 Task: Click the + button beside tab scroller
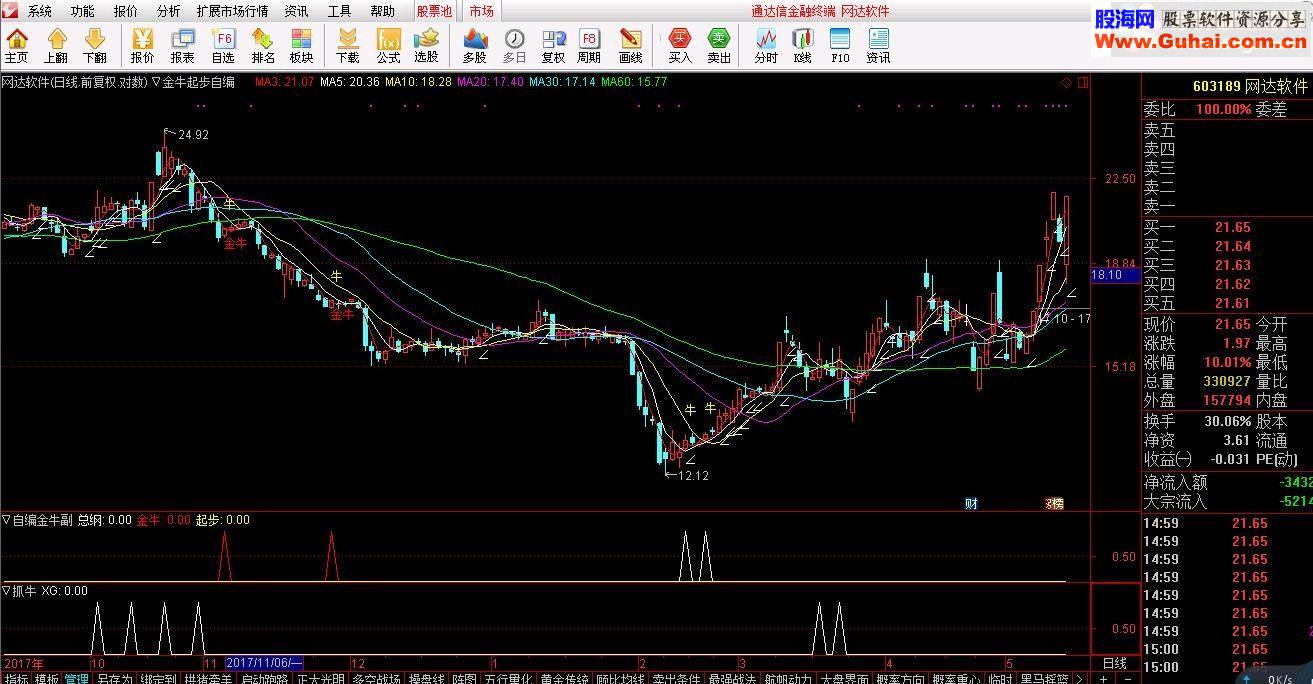1104,678
